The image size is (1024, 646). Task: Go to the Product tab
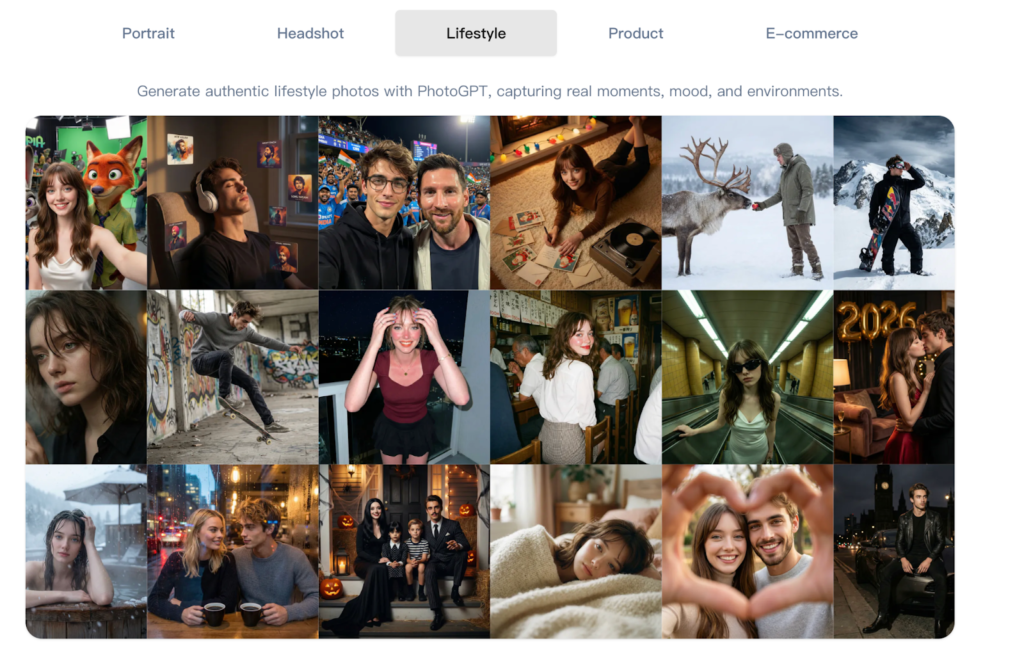(x=635, y=33)
